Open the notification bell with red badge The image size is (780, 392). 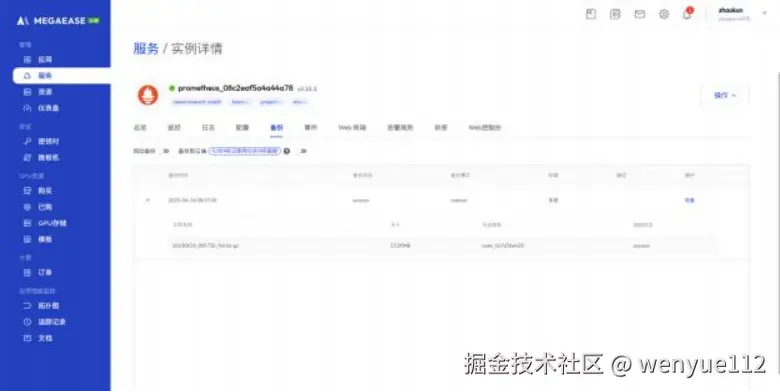point(687,13)
